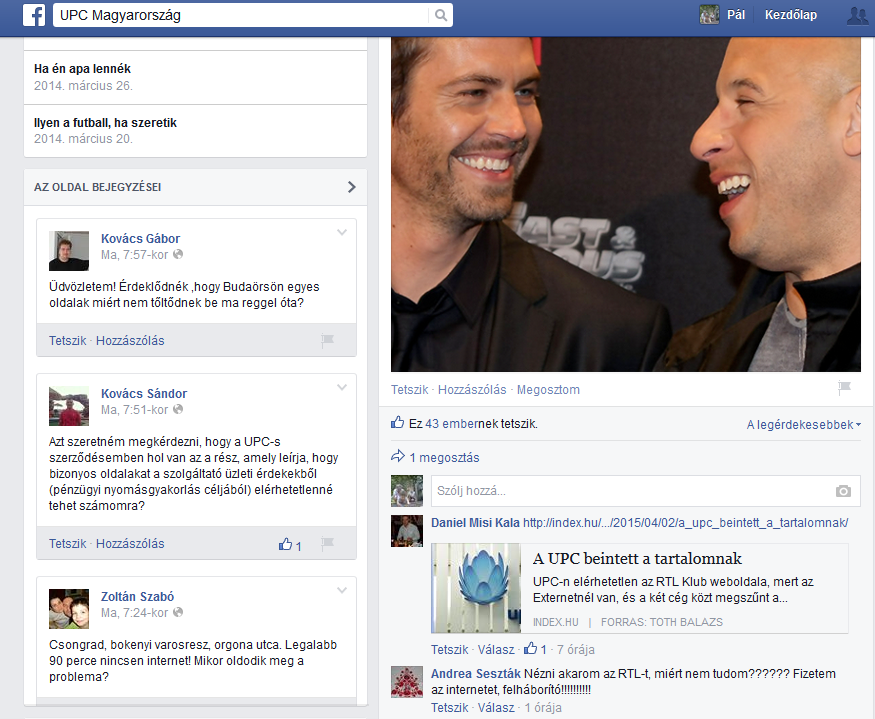Open the note Ilyen a futball, ha szeretik
This screenshot has width=875, height=719.
coord(105,123)
